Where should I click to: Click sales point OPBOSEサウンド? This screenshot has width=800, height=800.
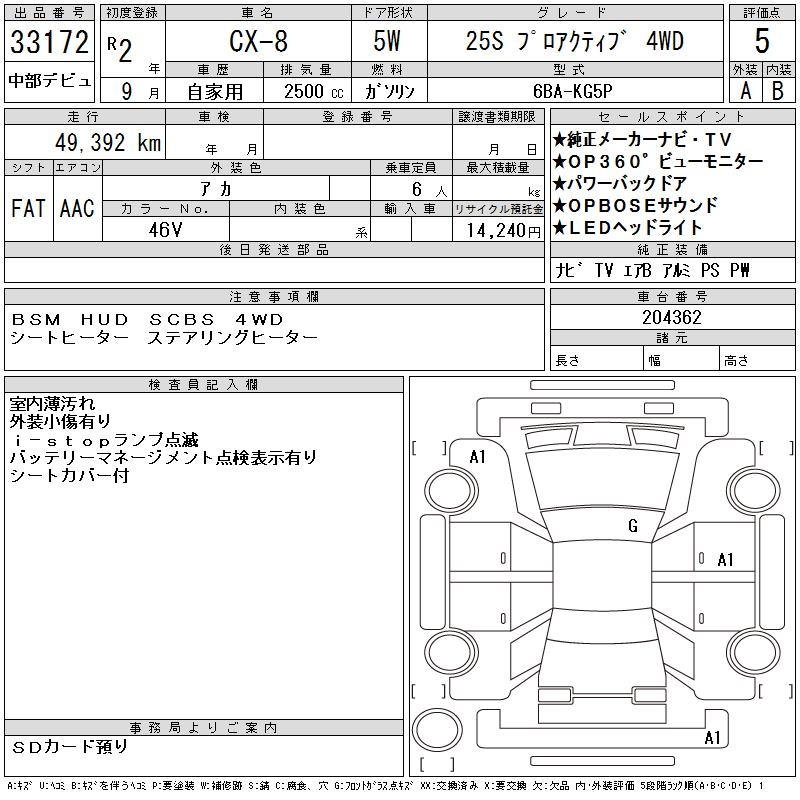coord(636,205)
